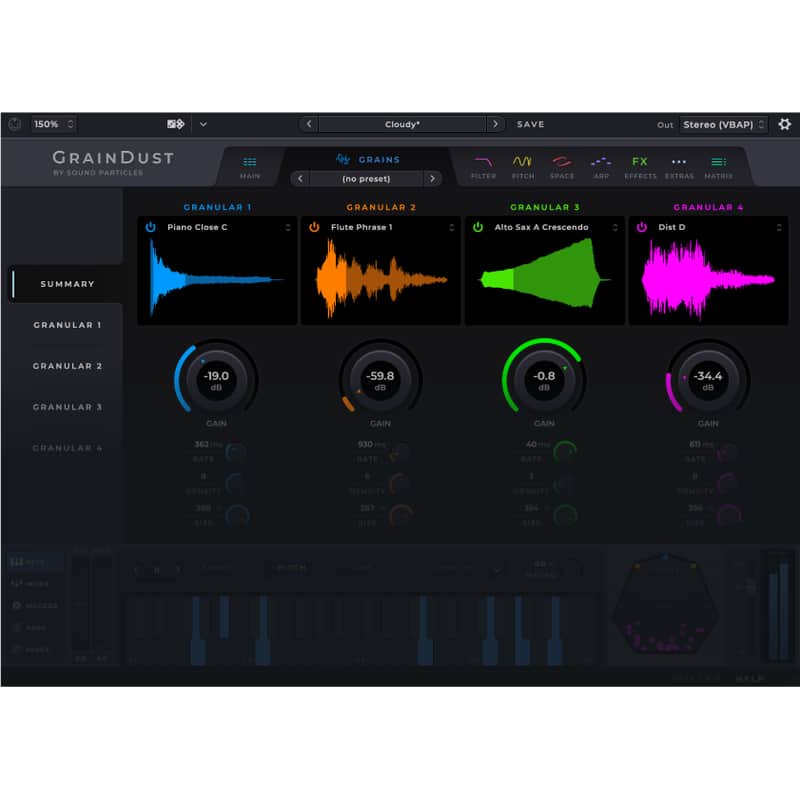Select Granular 2 in the sidebar

click(x=67, y=366)
